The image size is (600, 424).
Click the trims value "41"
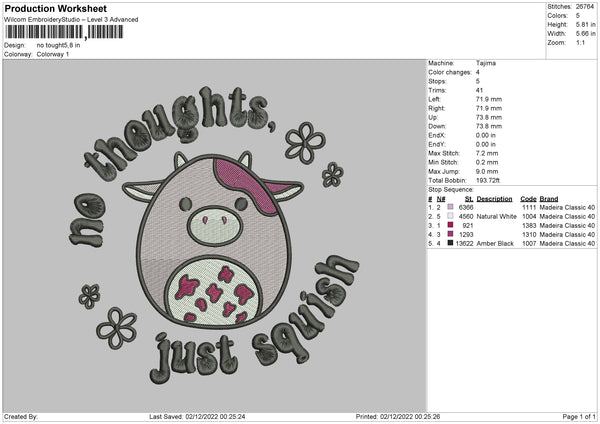pos(479,90)
